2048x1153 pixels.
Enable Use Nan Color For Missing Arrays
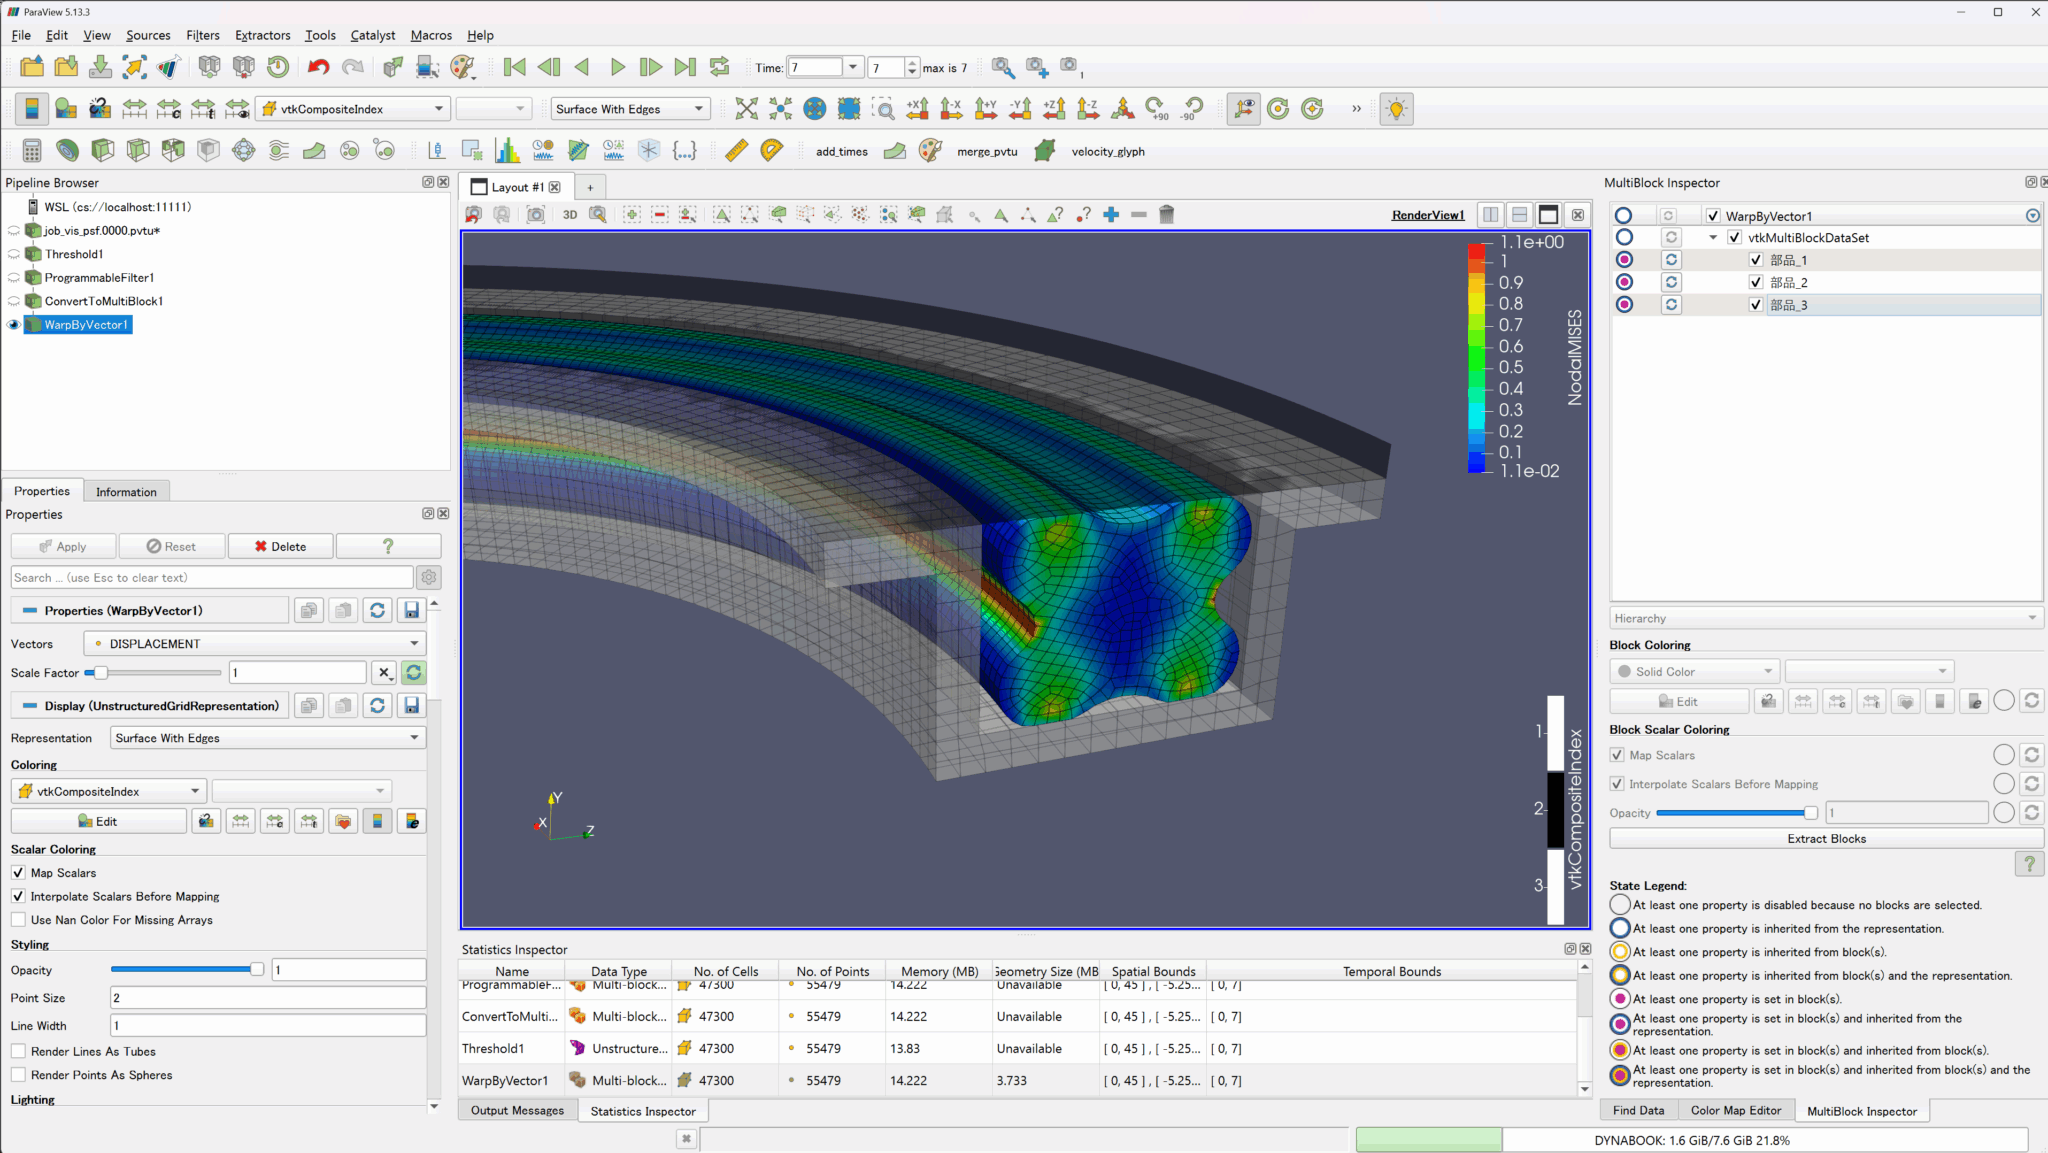pyautogui.click(x=18, y=920)
